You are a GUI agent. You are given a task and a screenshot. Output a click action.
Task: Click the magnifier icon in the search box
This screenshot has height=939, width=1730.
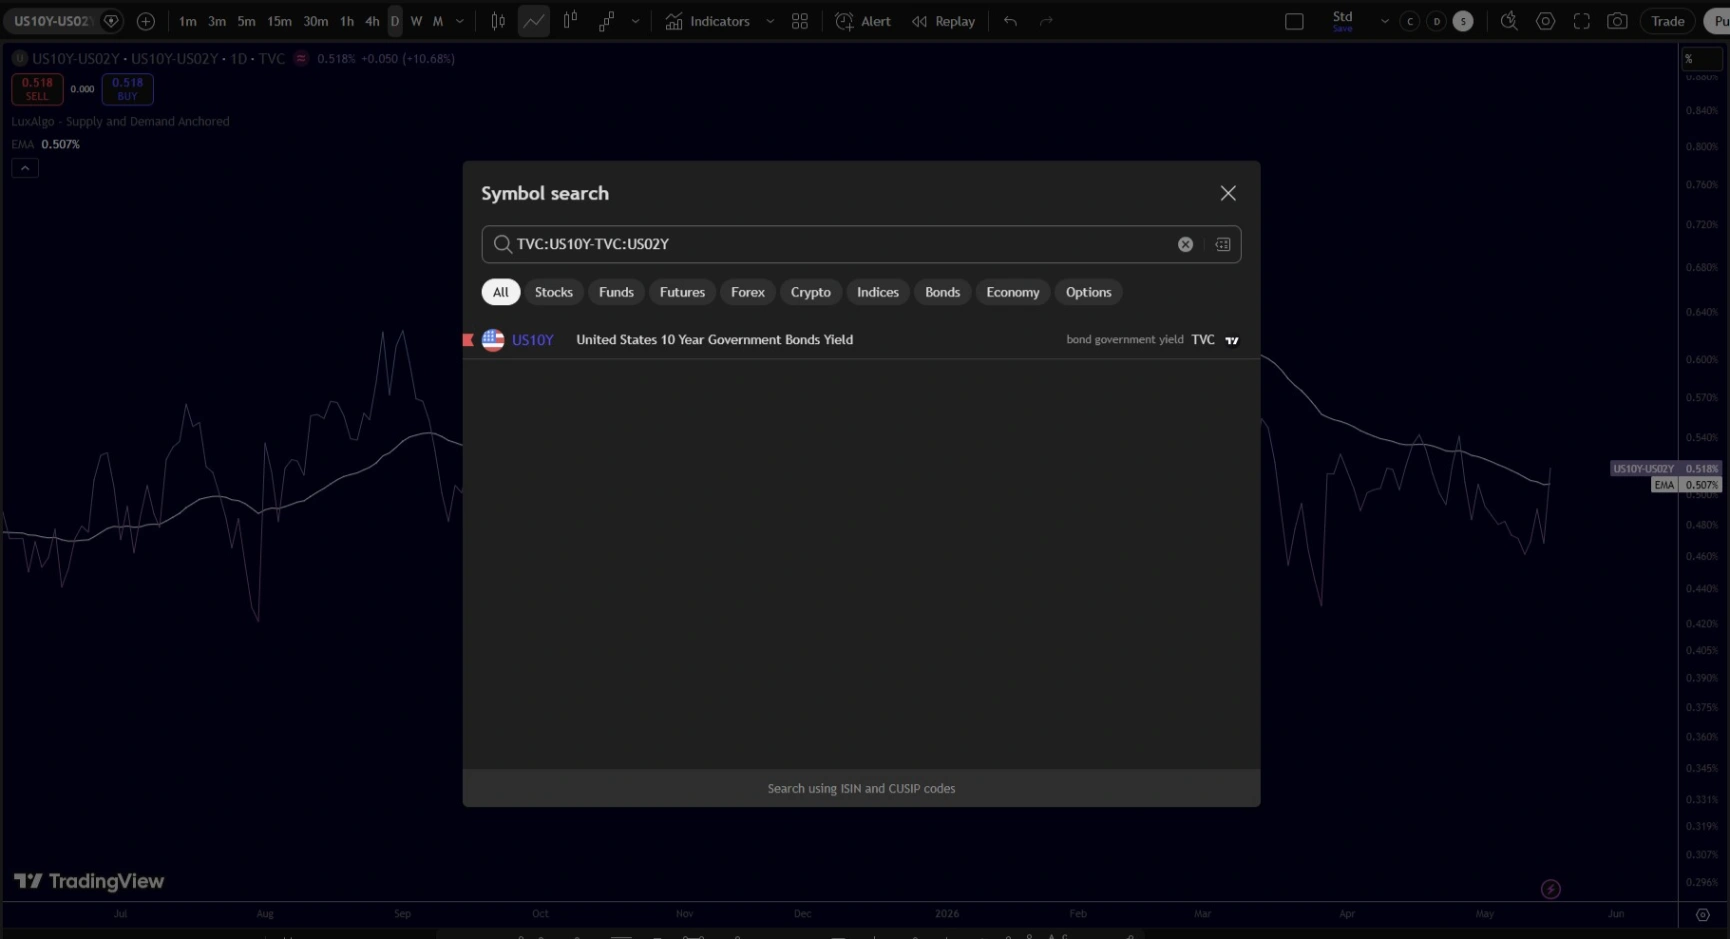coord(502,244)
